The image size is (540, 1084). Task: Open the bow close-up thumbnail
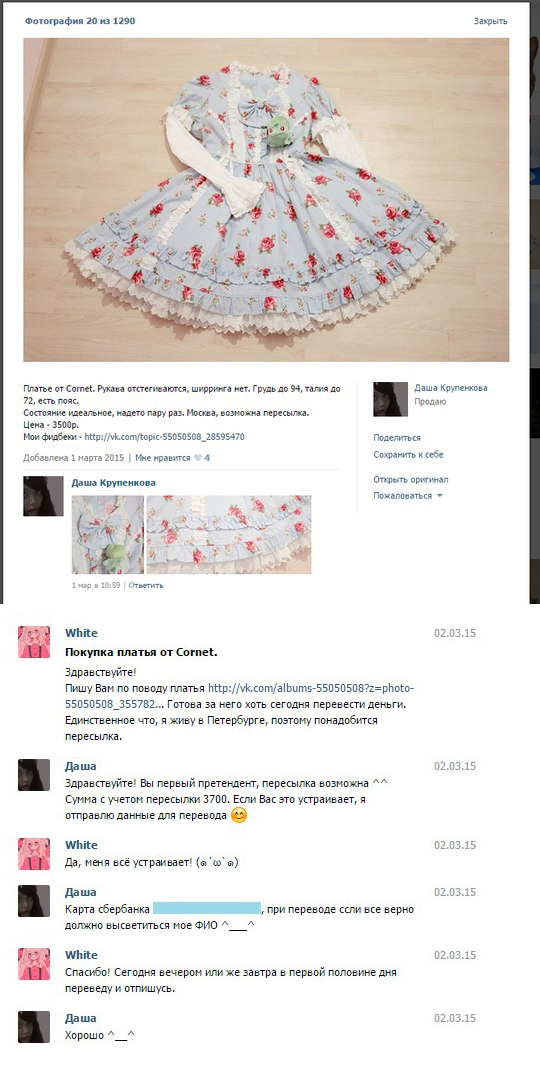(x=107, y=534)
